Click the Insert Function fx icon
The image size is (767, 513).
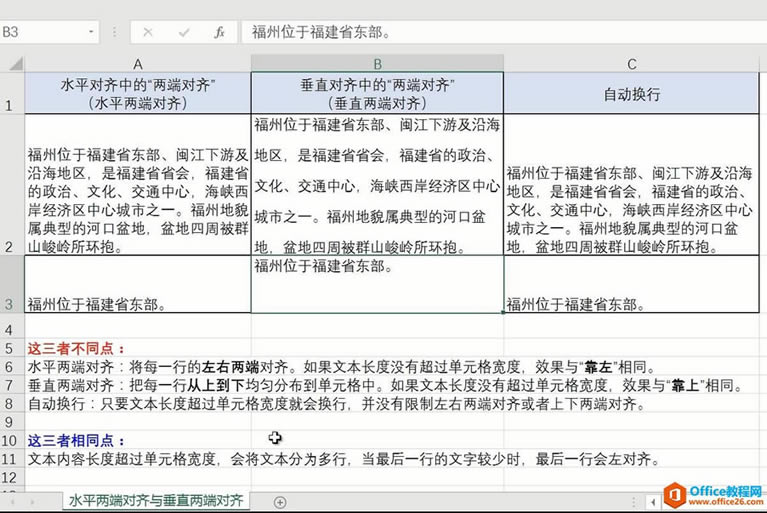pos(220,32)
